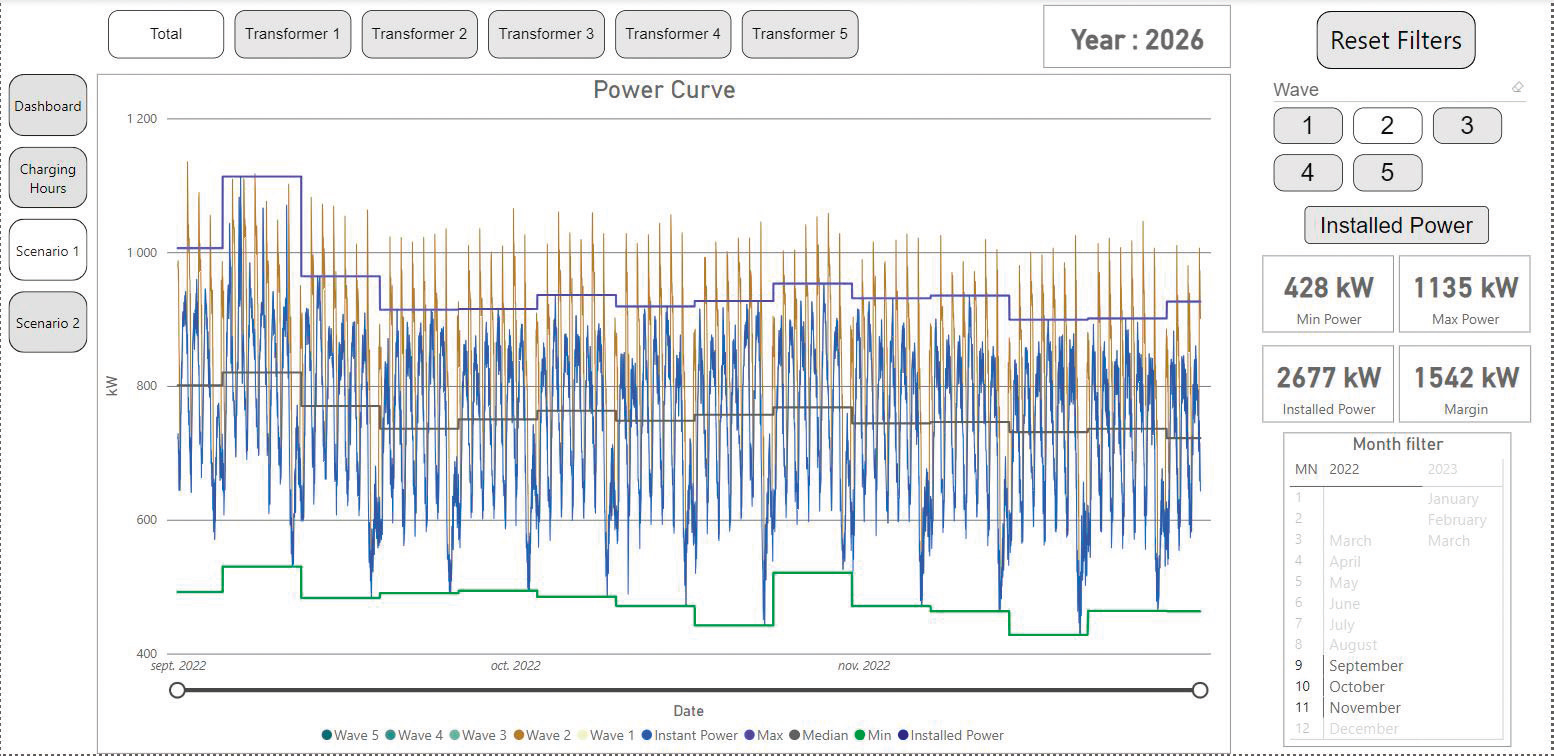This screenshot has height=756, width=1555.
Task: Click the Reset Filters button
Action: pos(1395,40)
